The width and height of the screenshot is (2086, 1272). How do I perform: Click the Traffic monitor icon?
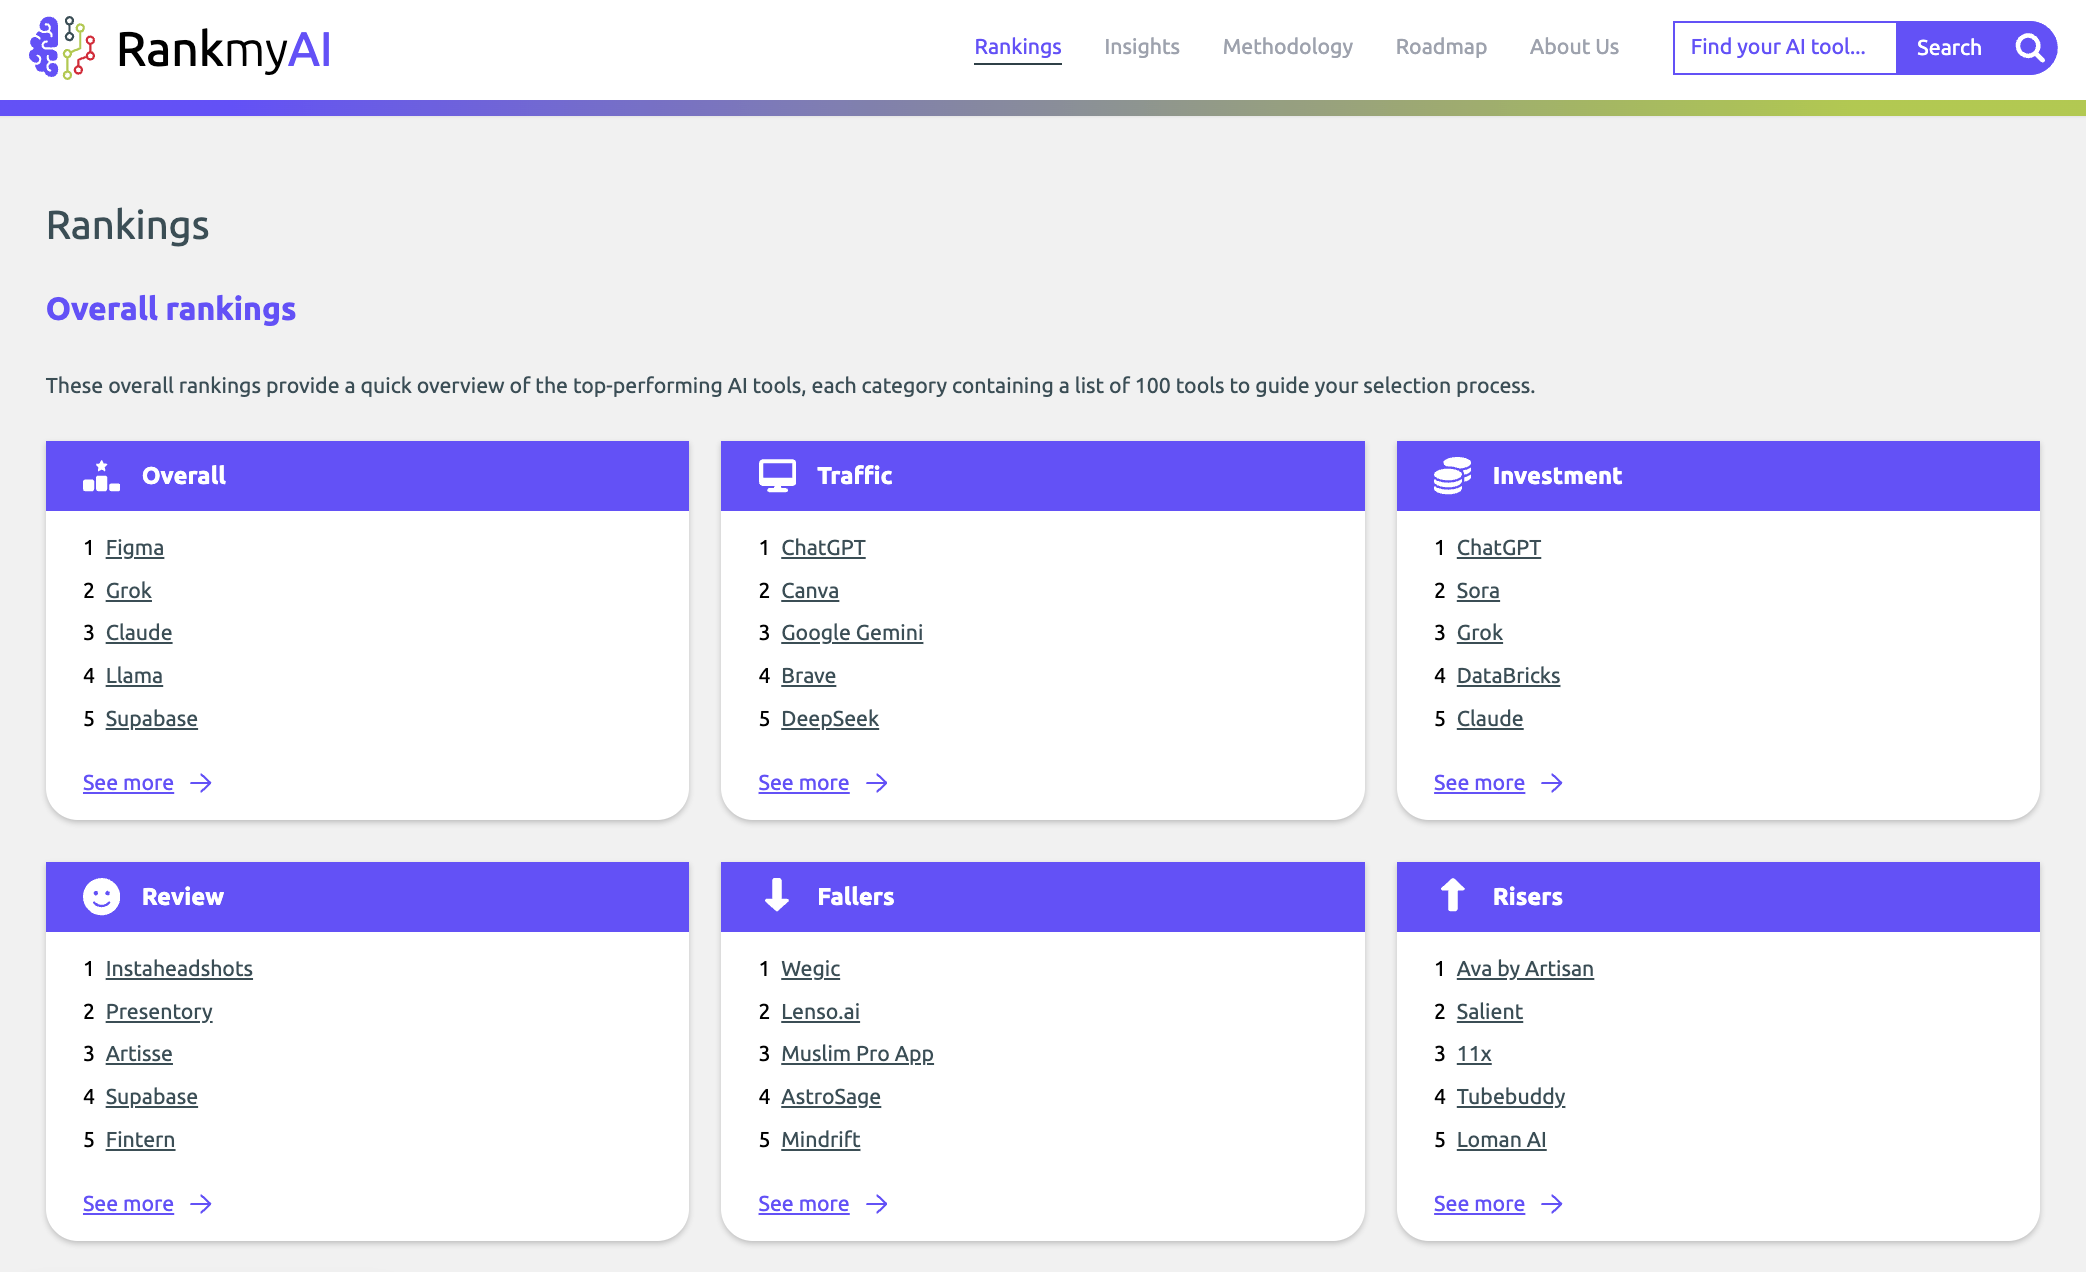tap(777, 476)
